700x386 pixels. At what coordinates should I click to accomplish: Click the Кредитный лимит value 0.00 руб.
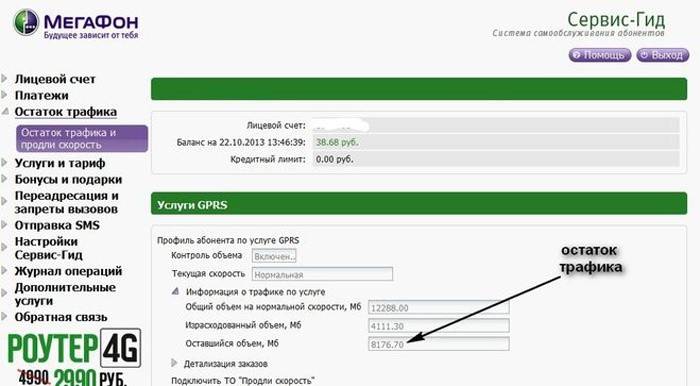point(334,159)
